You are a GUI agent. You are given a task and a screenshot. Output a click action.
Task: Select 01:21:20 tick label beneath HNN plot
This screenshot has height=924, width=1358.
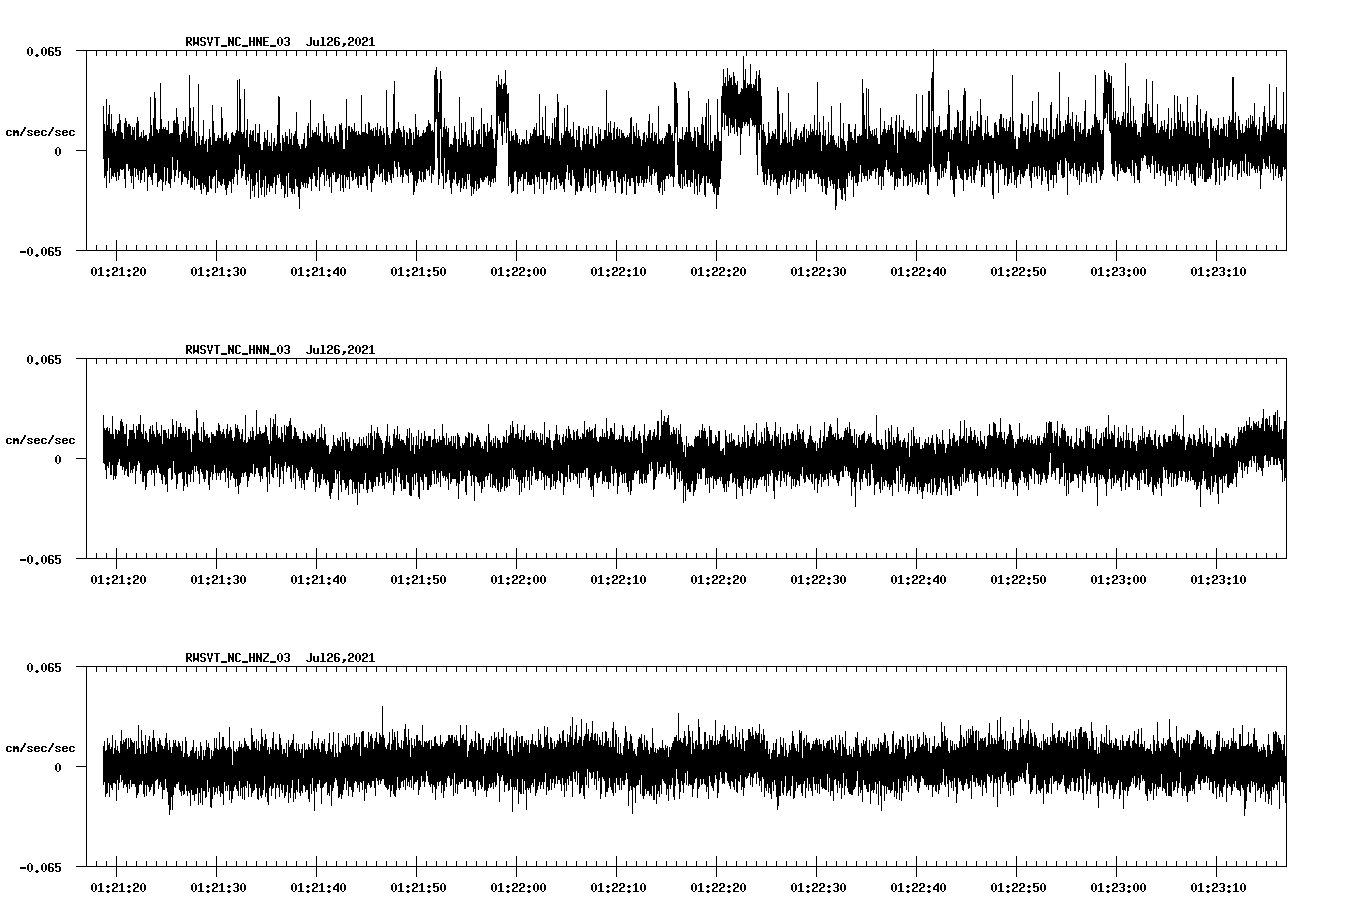118,580
